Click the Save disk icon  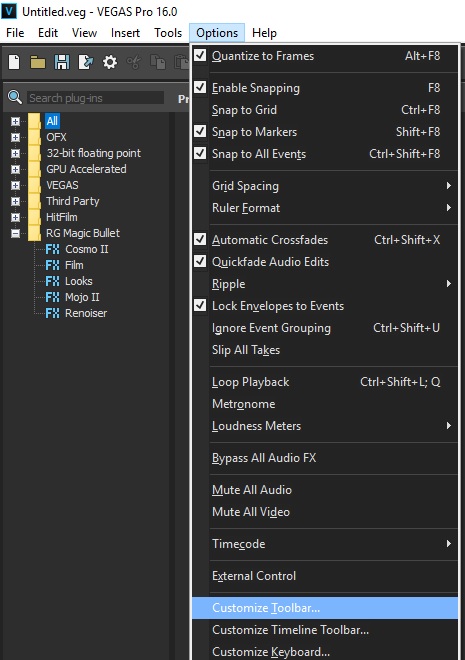coord(62,62)
